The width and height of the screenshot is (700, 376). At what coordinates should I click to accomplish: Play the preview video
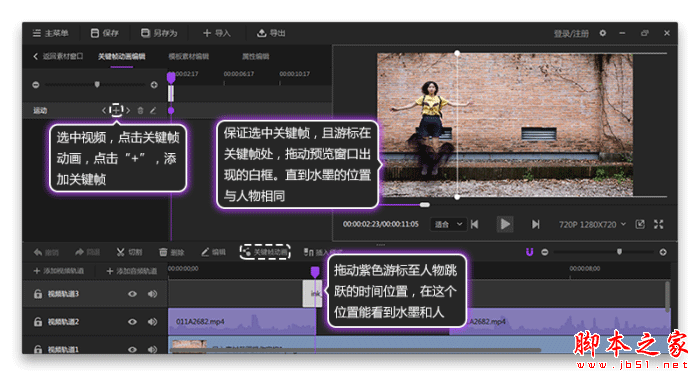click(505, 224)
